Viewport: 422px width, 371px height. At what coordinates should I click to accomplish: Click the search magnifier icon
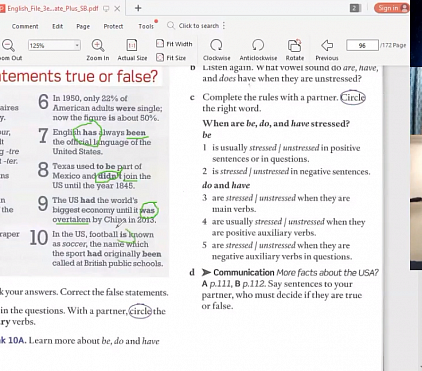click(x=171, y=25)
